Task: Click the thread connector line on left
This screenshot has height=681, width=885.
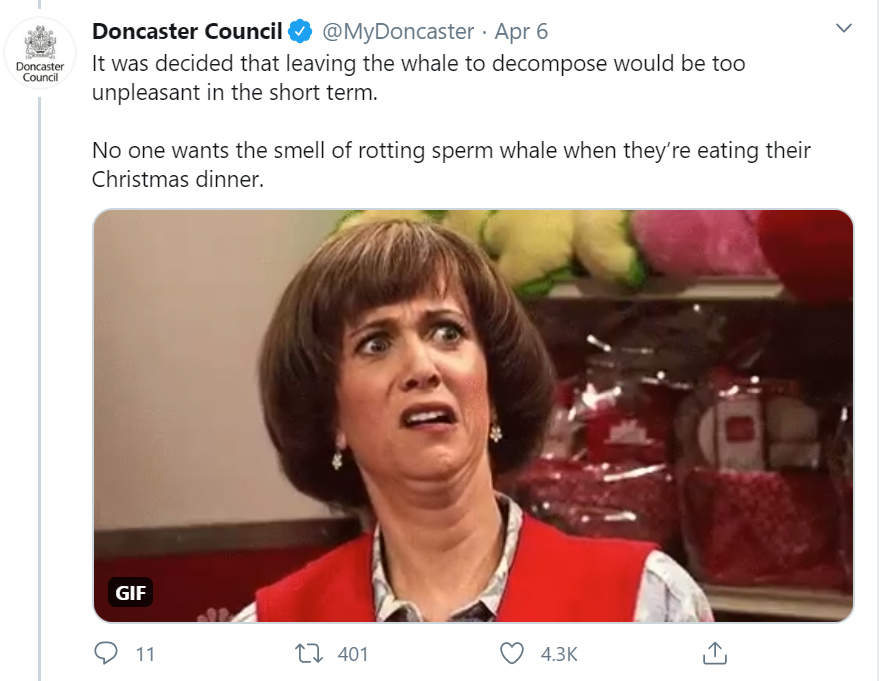Action: tap(40, 389)
